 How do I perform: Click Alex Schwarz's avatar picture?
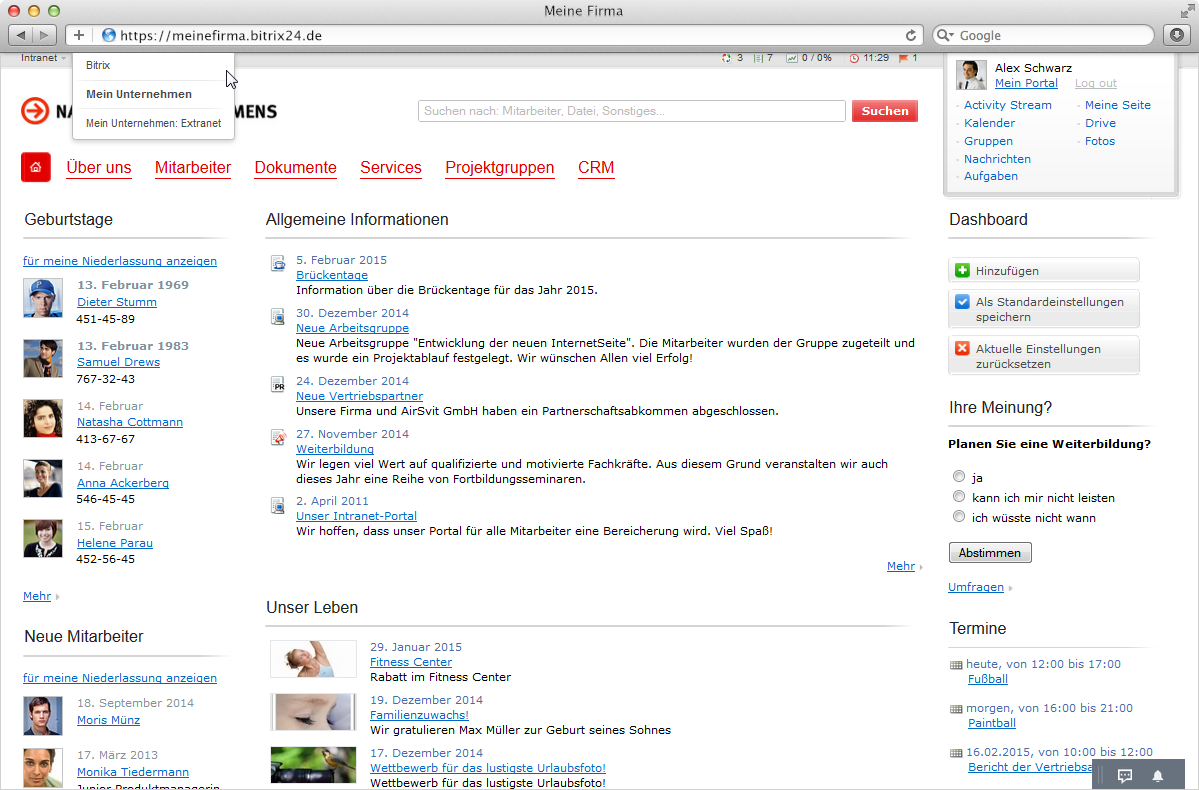971,75
